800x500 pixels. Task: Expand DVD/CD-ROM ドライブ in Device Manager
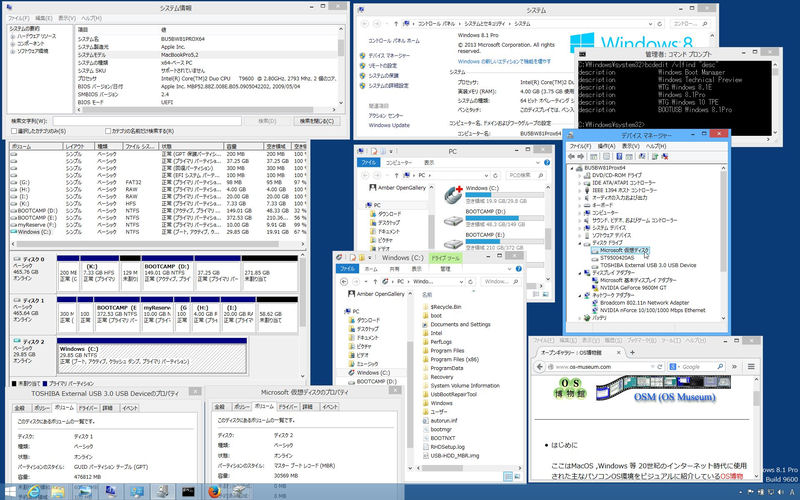(580, 175)
